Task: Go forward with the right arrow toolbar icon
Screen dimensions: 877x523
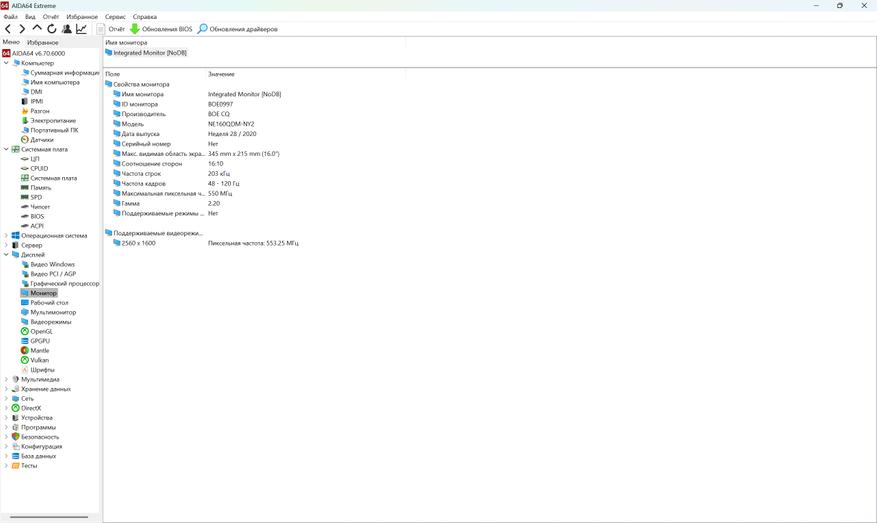Action: [x=22, y=29]
